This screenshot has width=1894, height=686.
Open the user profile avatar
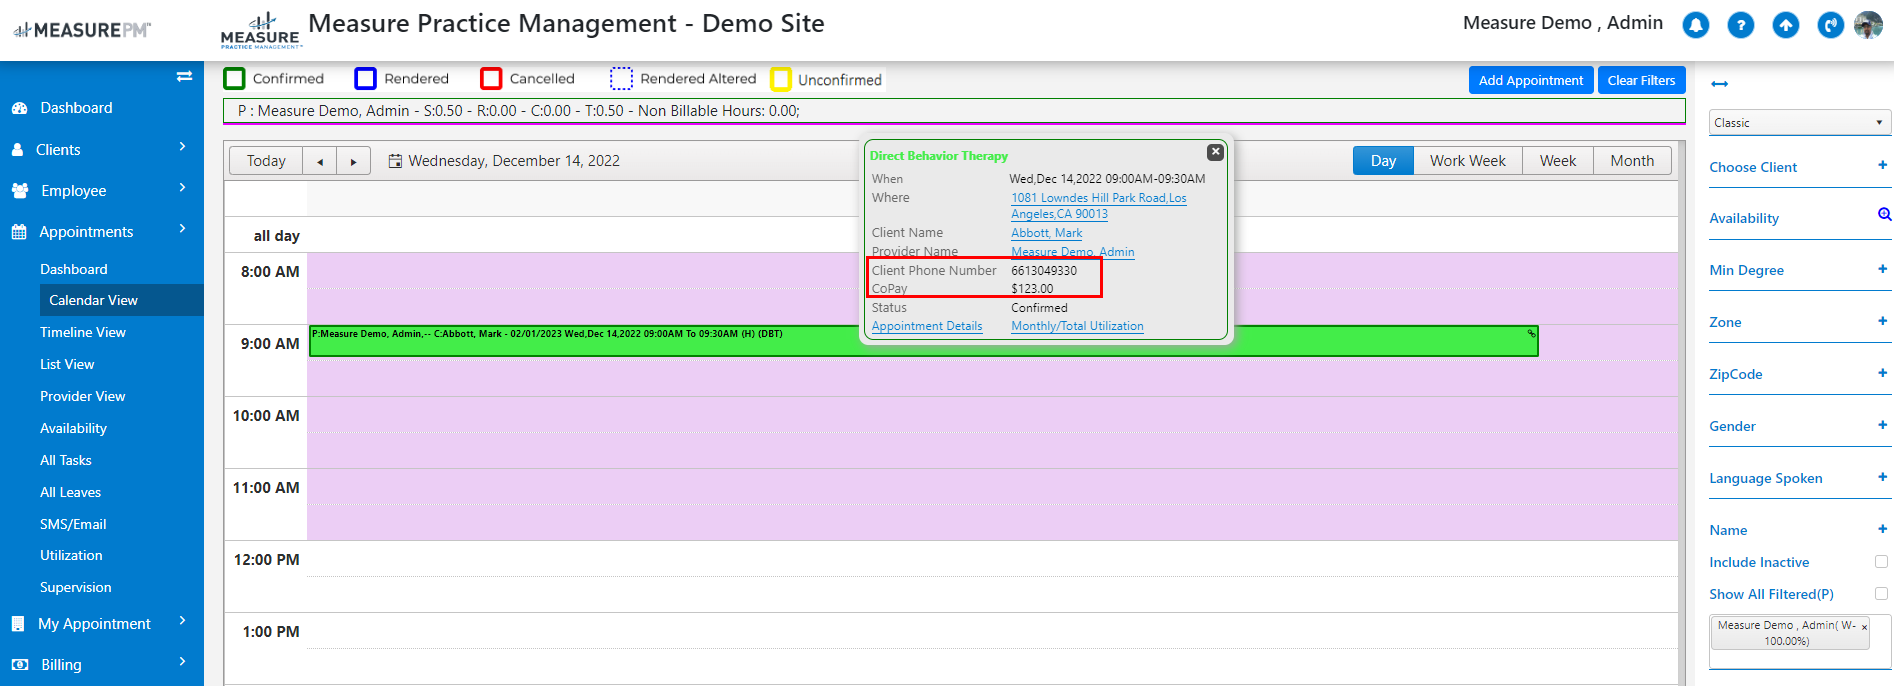click(1868, 25)
